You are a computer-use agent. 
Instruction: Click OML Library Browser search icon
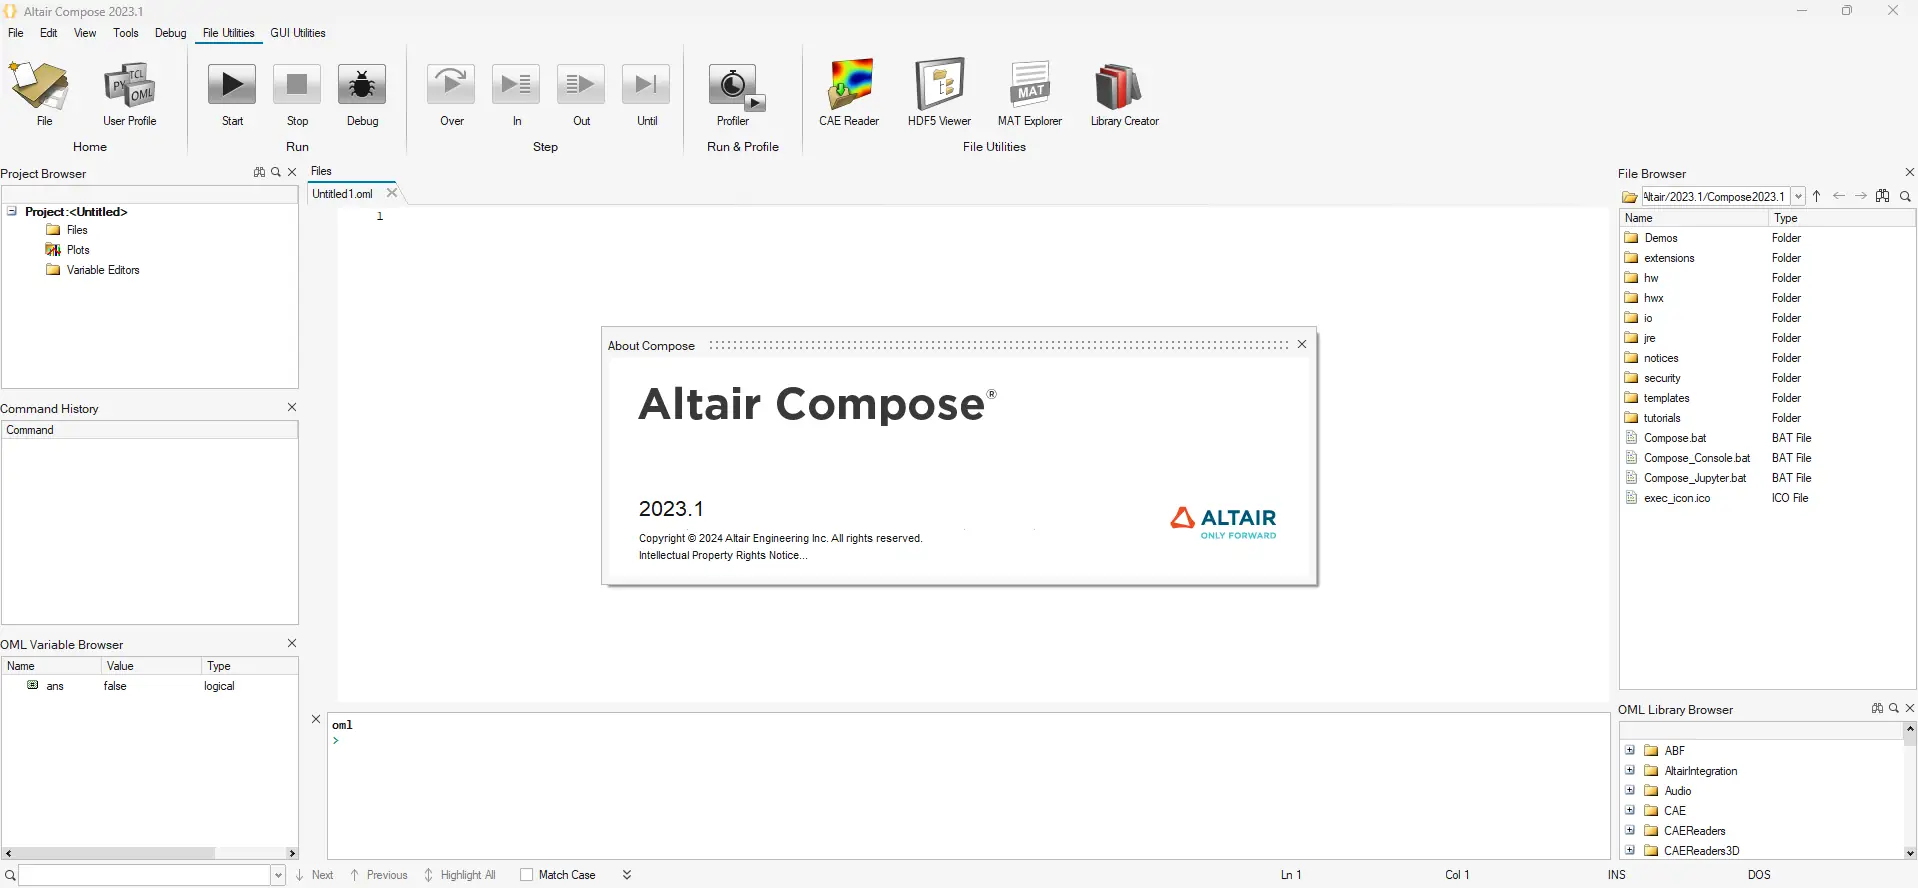pos(1893,708)
